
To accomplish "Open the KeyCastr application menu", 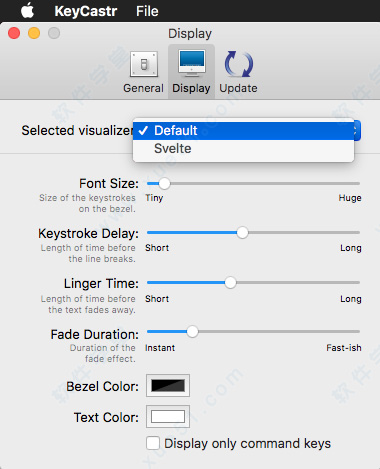I will 86,11.
